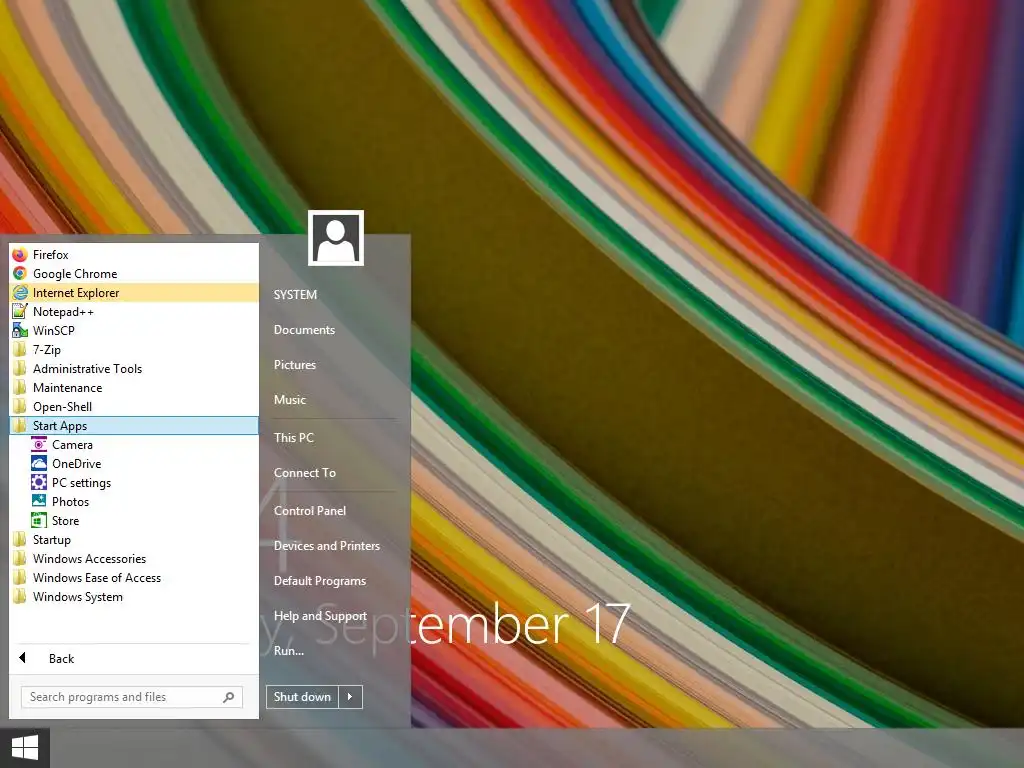
Task: Open This PC
Action: pos(294,438)
